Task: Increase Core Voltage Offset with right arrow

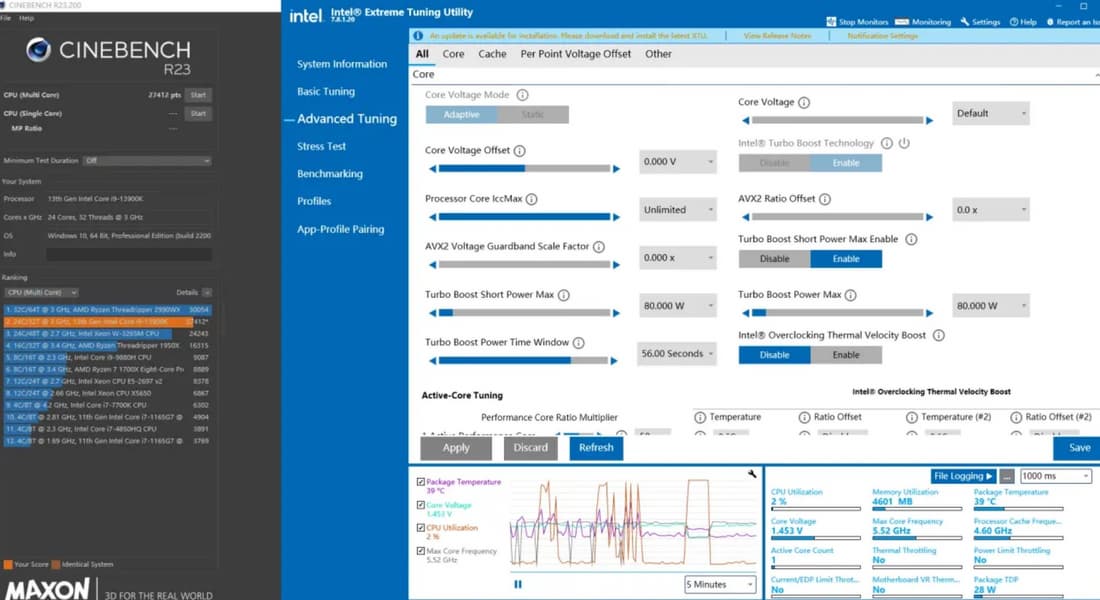Action: (617, 169)
